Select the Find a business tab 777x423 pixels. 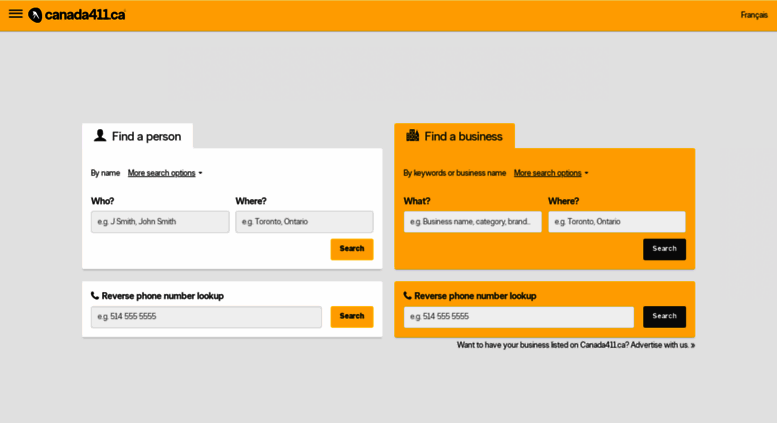[x=454, y=136]
